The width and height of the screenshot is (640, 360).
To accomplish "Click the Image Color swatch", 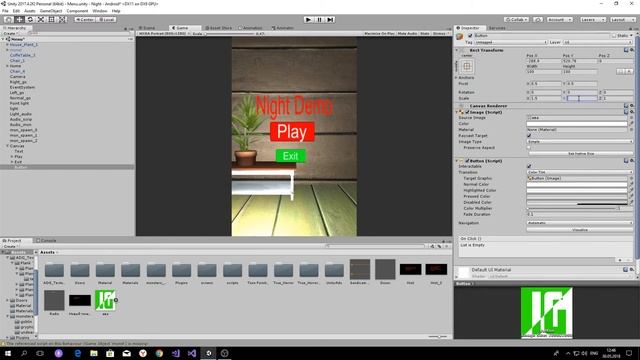I will [577, 124].
